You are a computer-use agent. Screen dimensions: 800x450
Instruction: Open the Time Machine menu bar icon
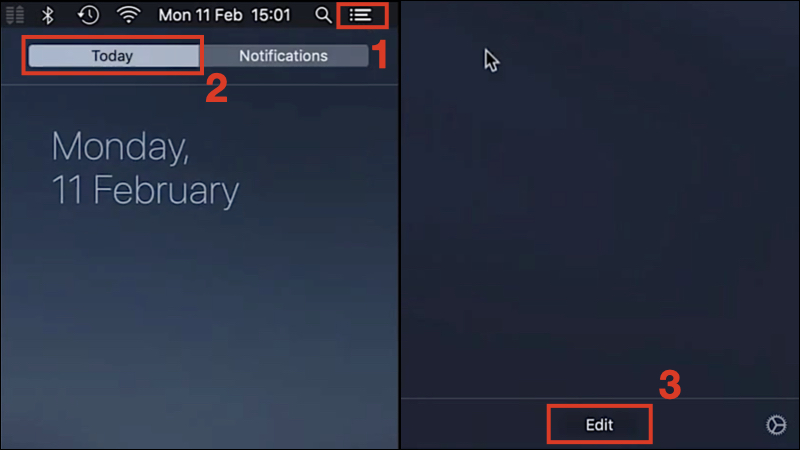pyautogui.click(x=88, y=15)
